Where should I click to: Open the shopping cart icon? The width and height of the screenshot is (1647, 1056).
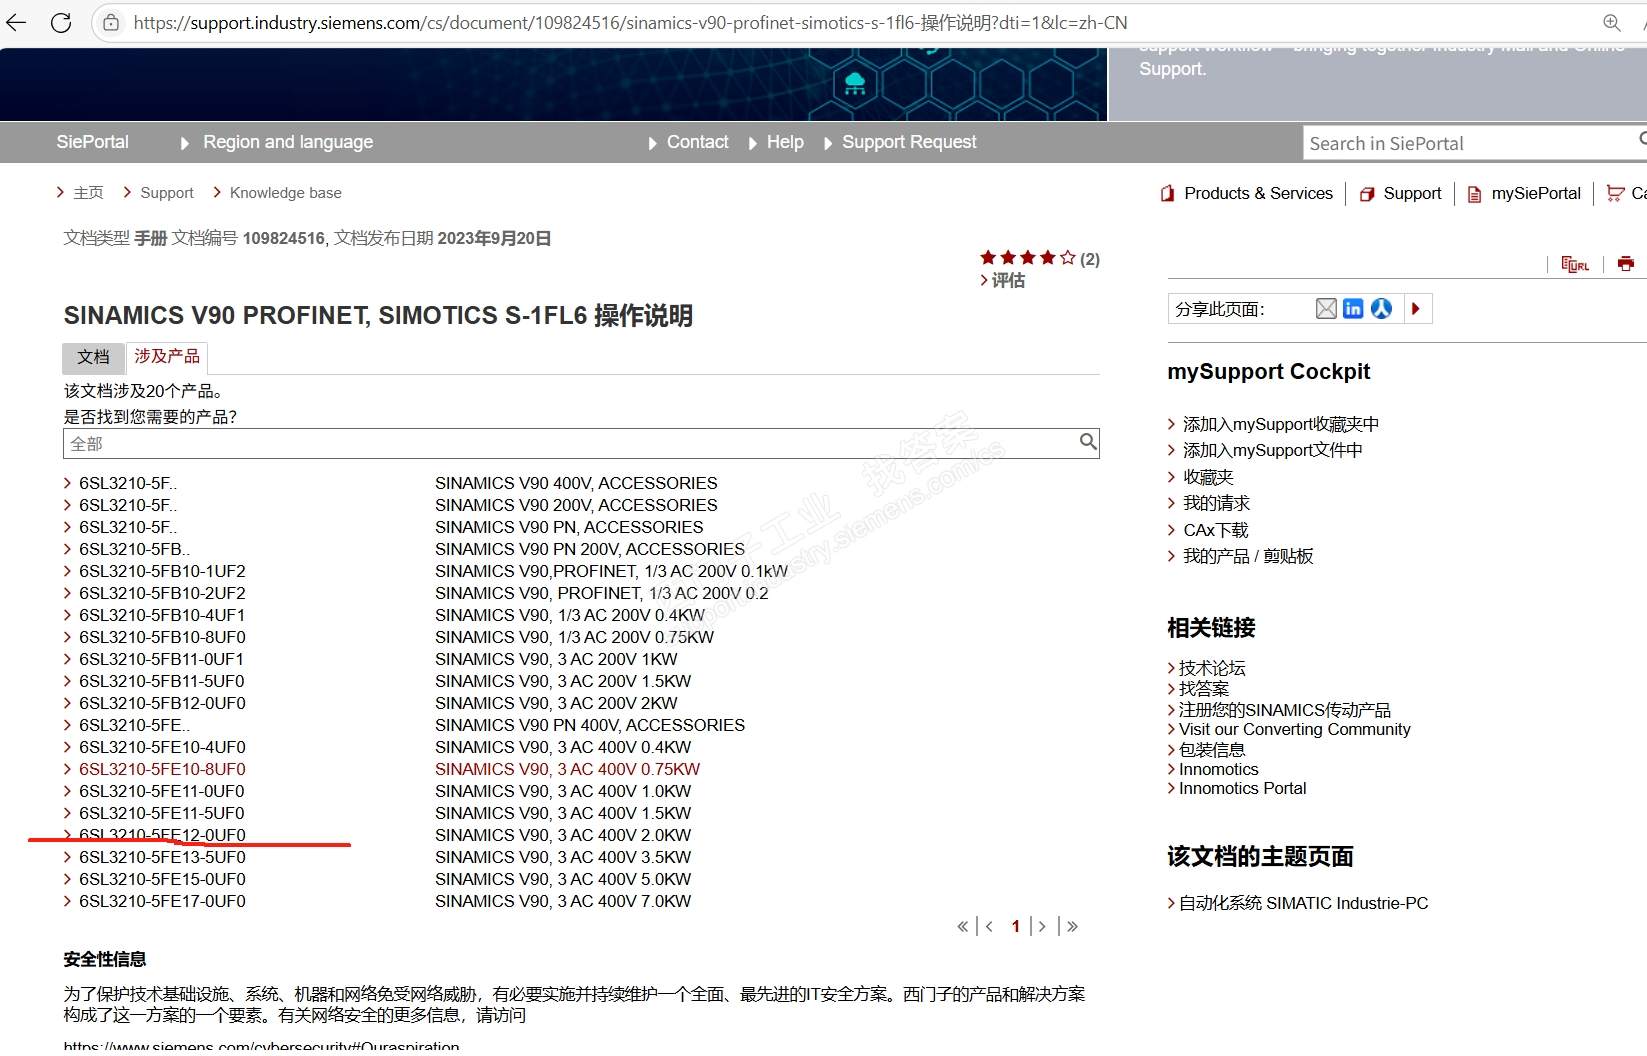coord(1615,193)
